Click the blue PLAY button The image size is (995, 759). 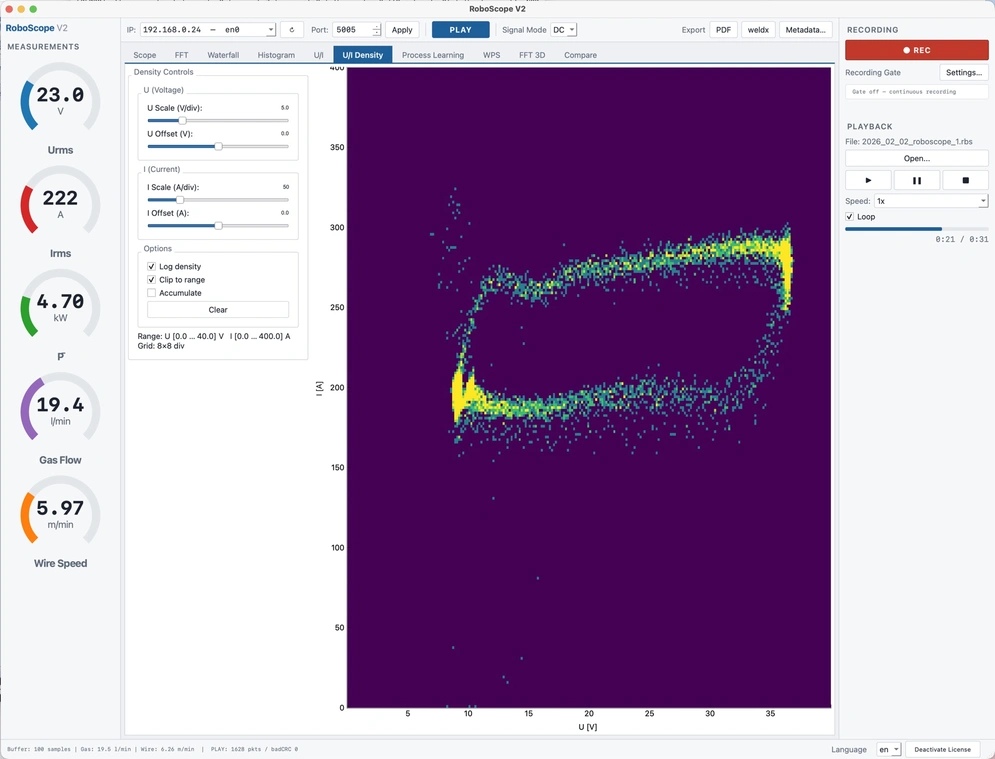[x=461, y=30]
